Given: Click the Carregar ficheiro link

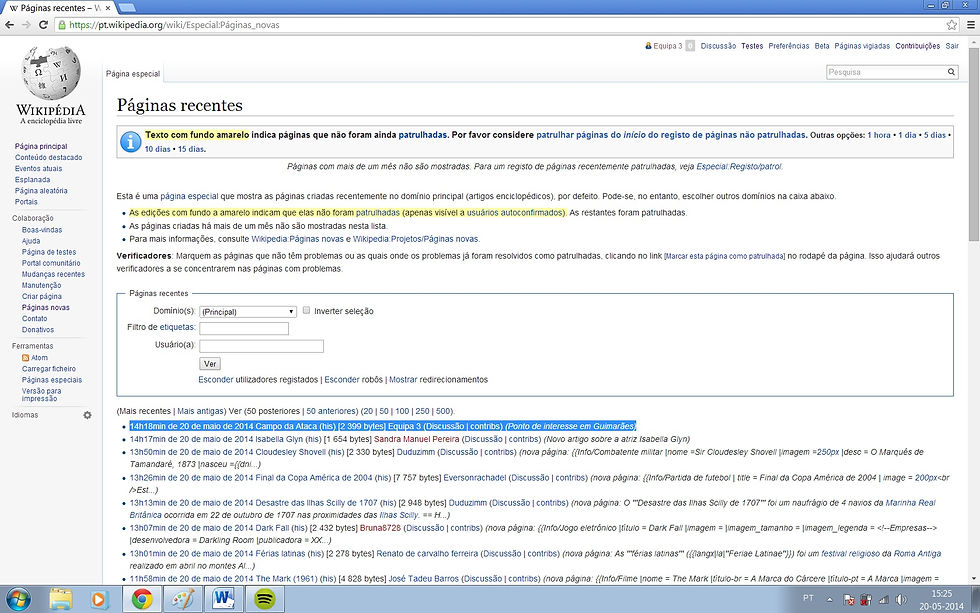Looking at the screenshot, I should (x=49, y=369).
